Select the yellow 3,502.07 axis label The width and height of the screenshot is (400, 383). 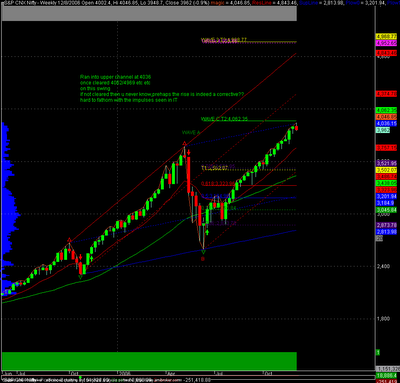[386, 170]
